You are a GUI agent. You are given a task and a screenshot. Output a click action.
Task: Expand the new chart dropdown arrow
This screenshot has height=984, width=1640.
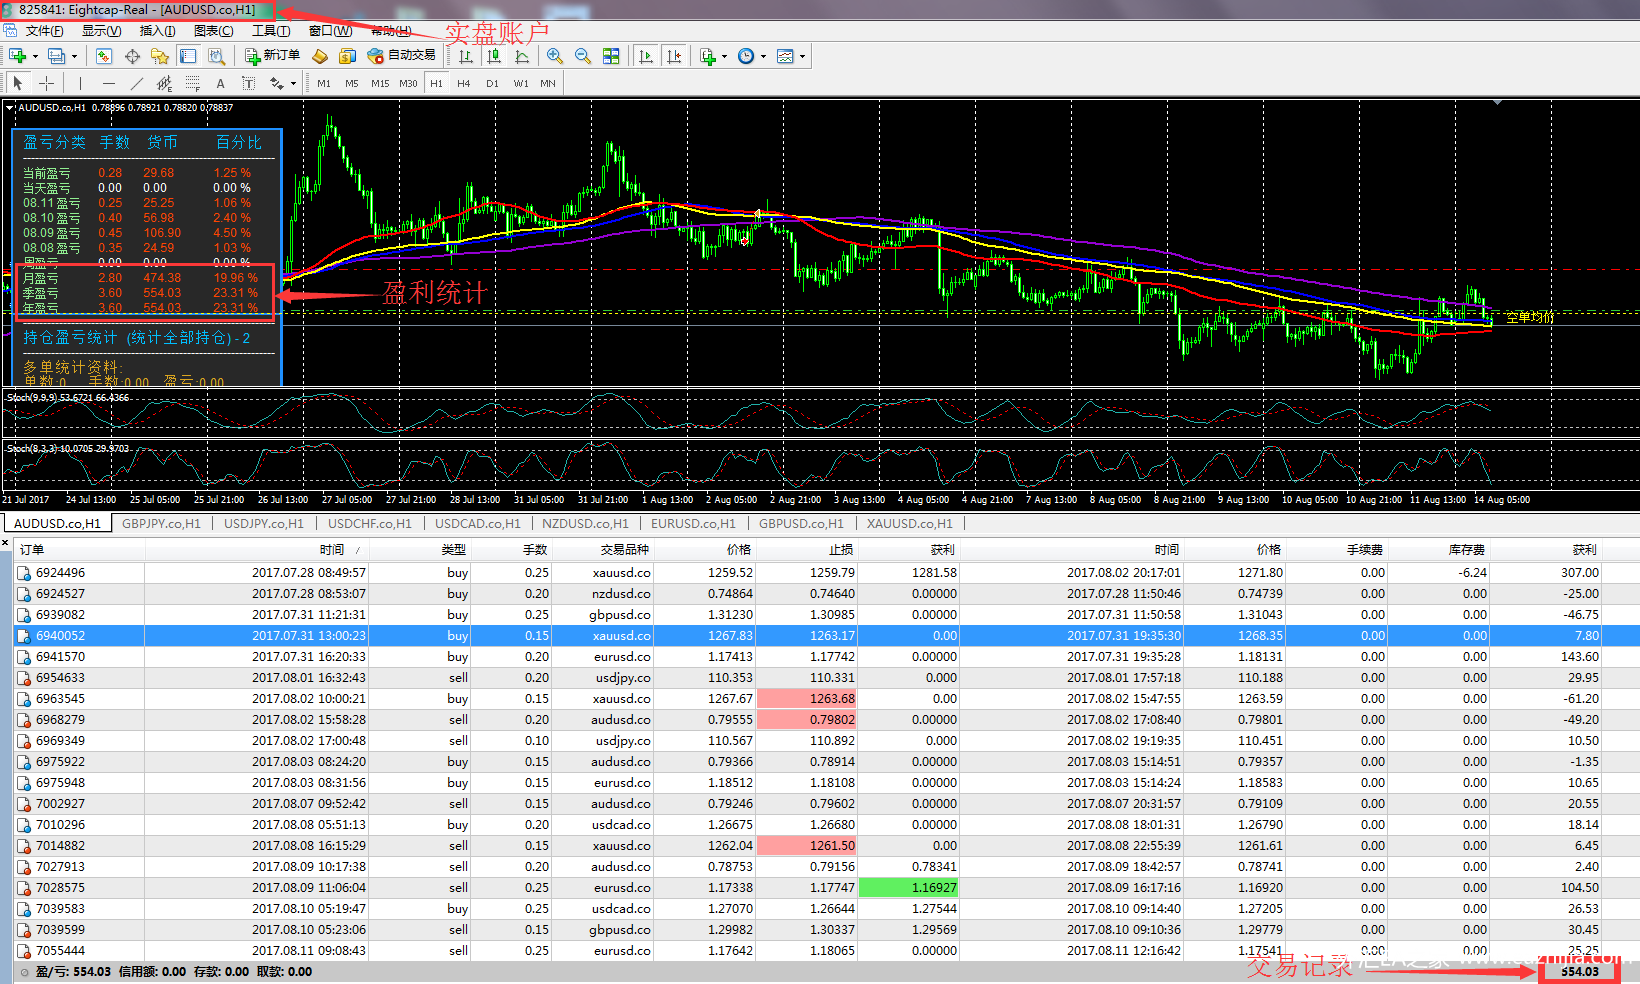(35, 57)
